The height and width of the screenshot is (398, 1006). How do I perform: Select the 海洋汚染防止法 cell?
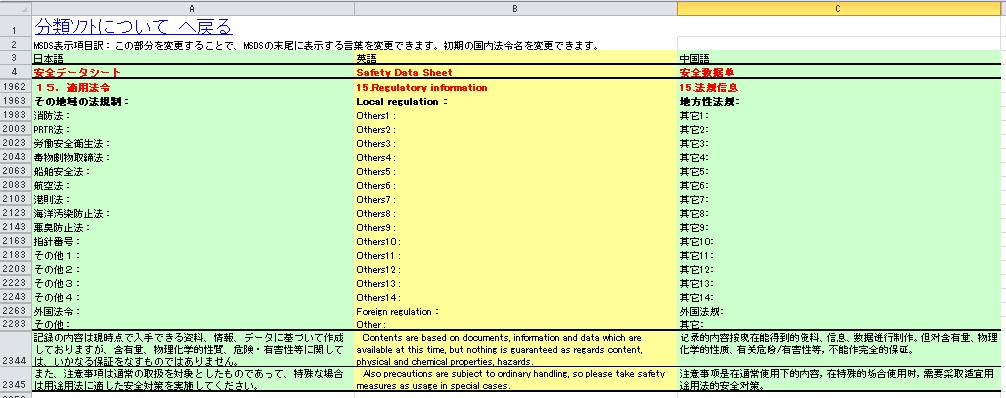tap(192, 214)
